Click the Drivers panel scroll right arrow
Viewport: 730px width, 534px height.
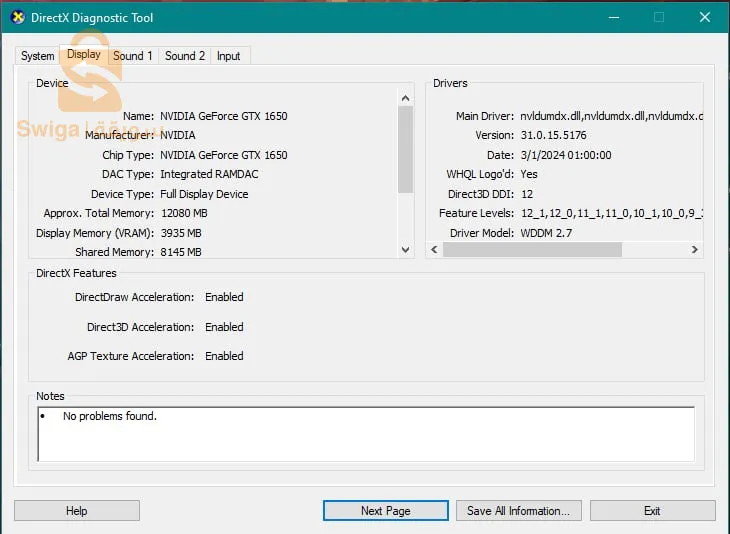click(695, 250)
